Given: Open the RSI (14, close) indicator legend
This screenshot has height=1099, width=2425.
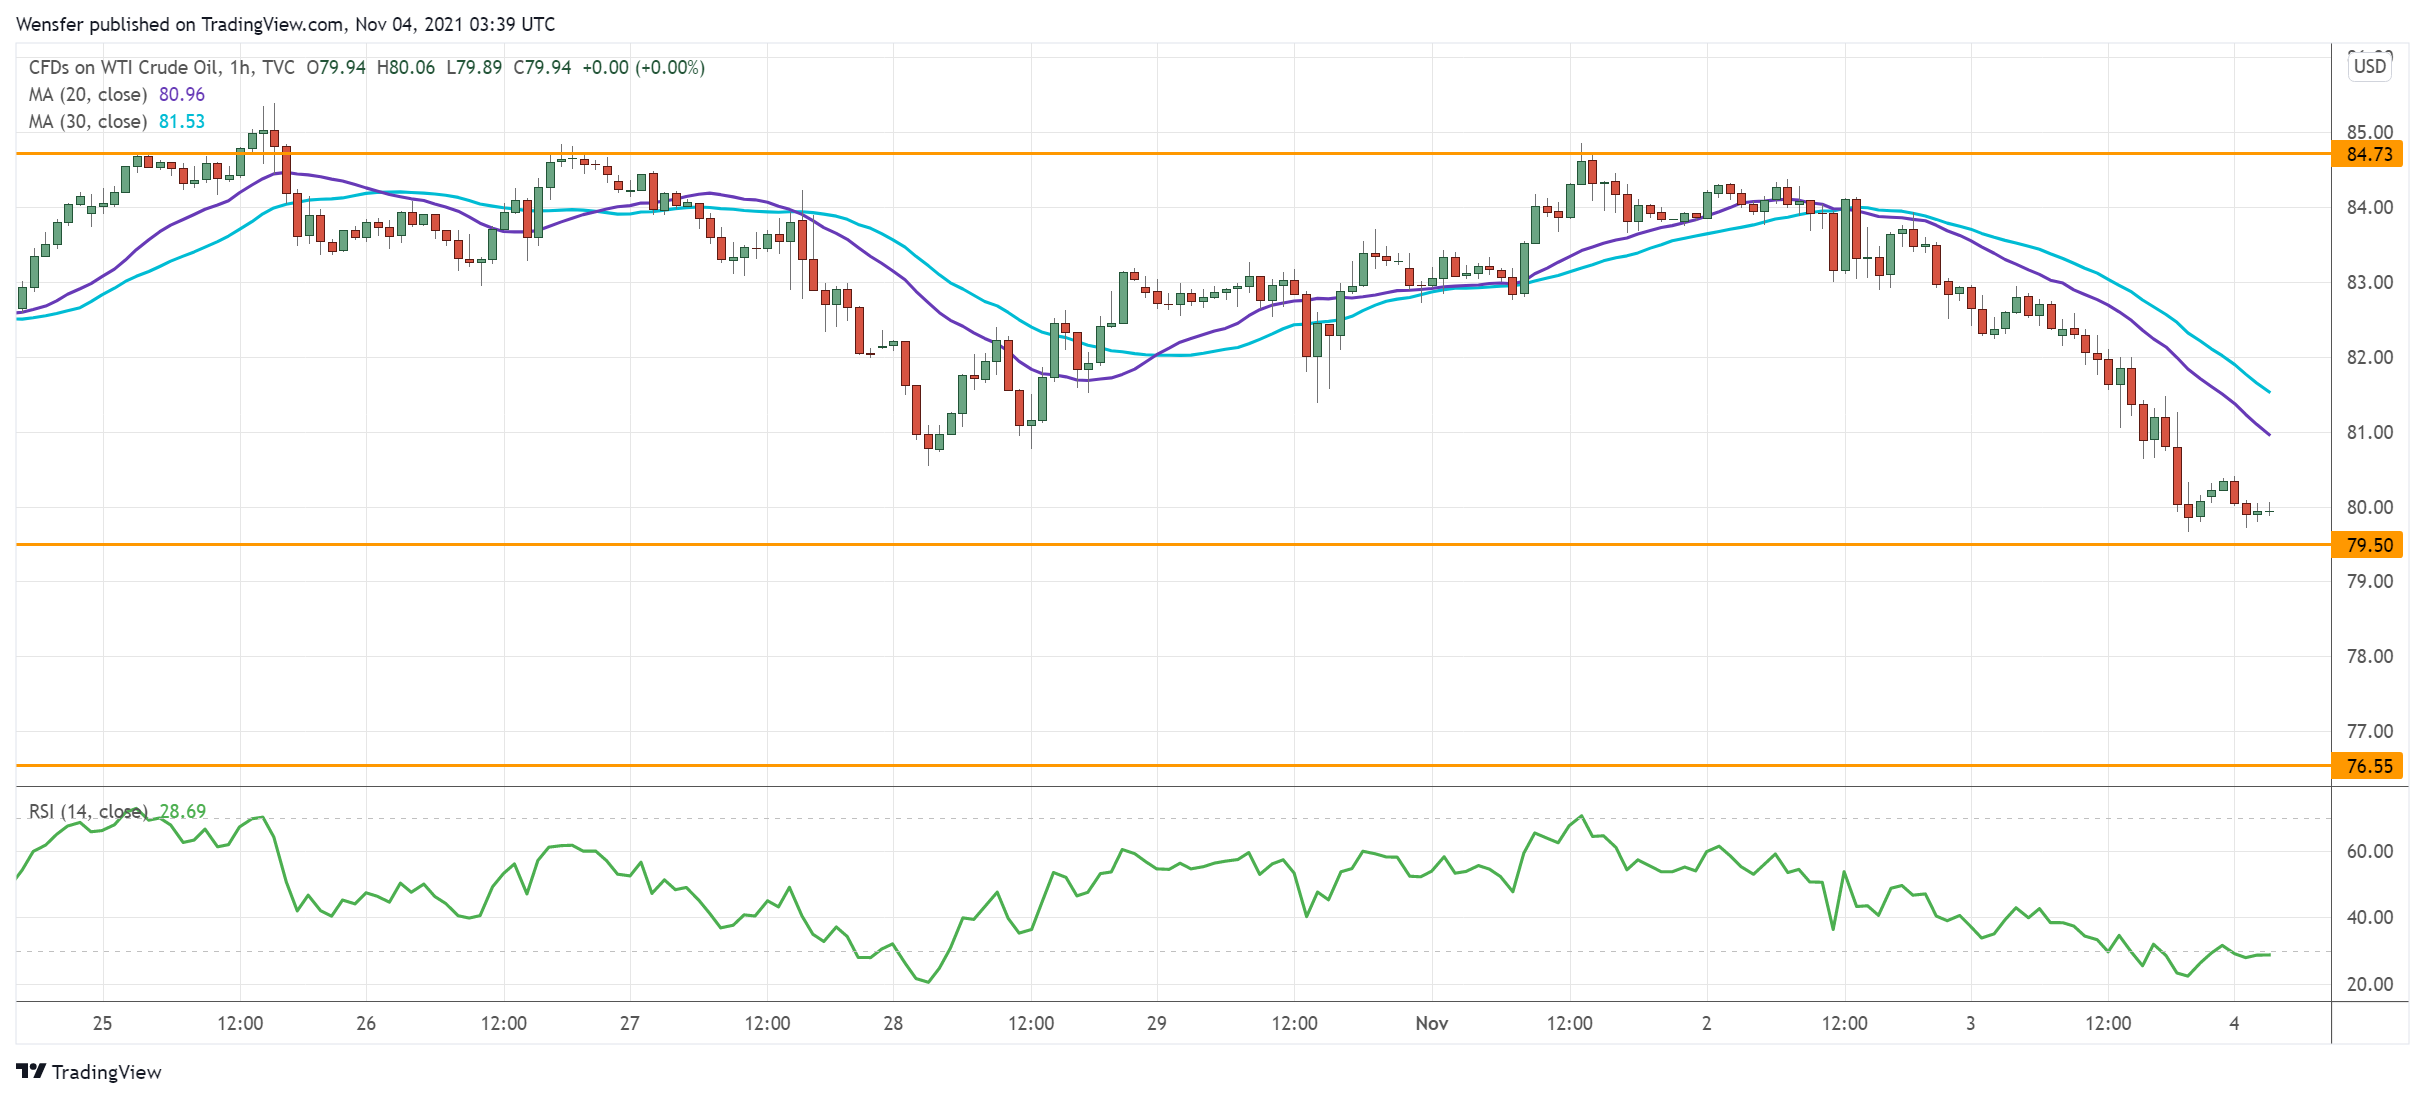Looking at the screenshot, I should (88, 811).
